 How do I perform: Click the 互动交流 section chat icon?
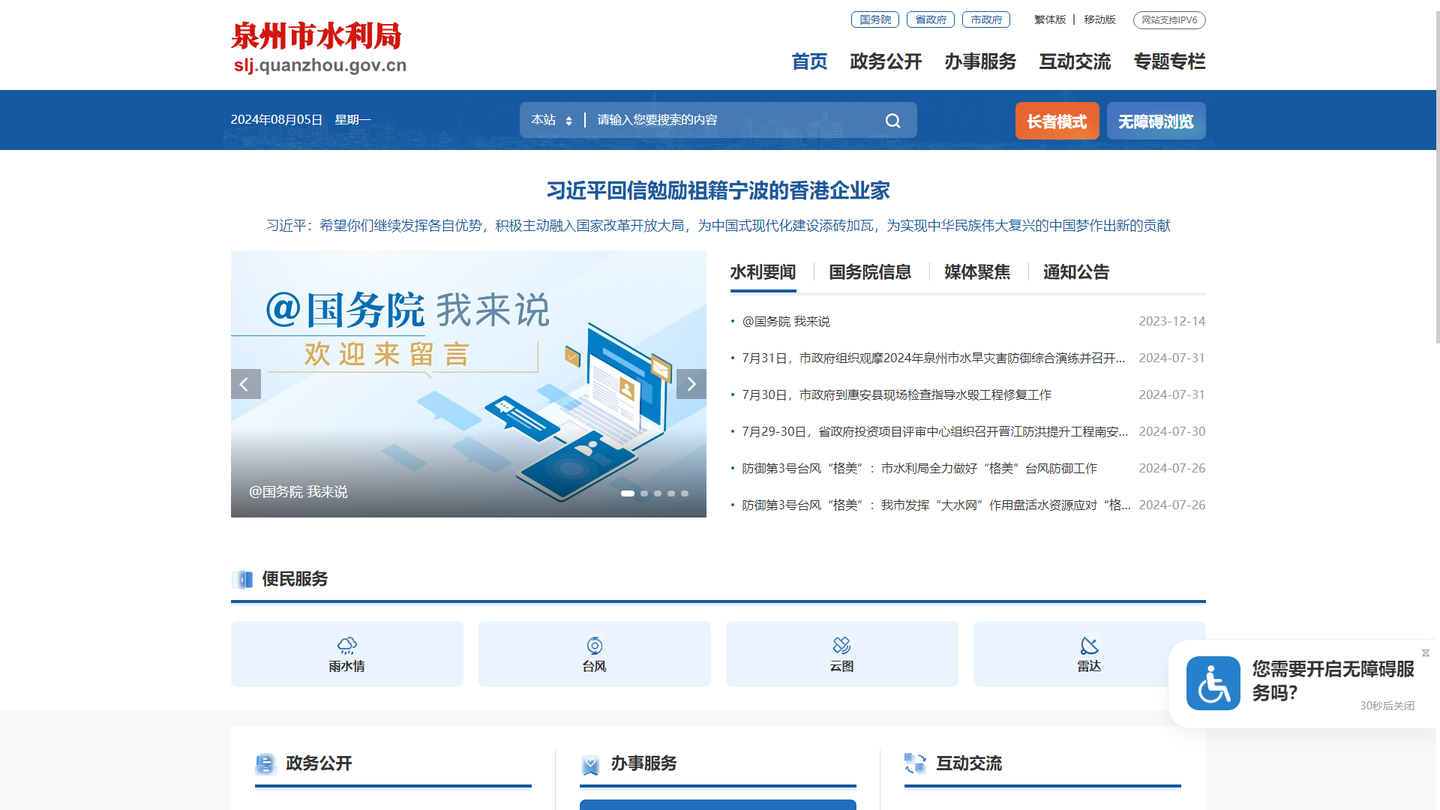915,764
